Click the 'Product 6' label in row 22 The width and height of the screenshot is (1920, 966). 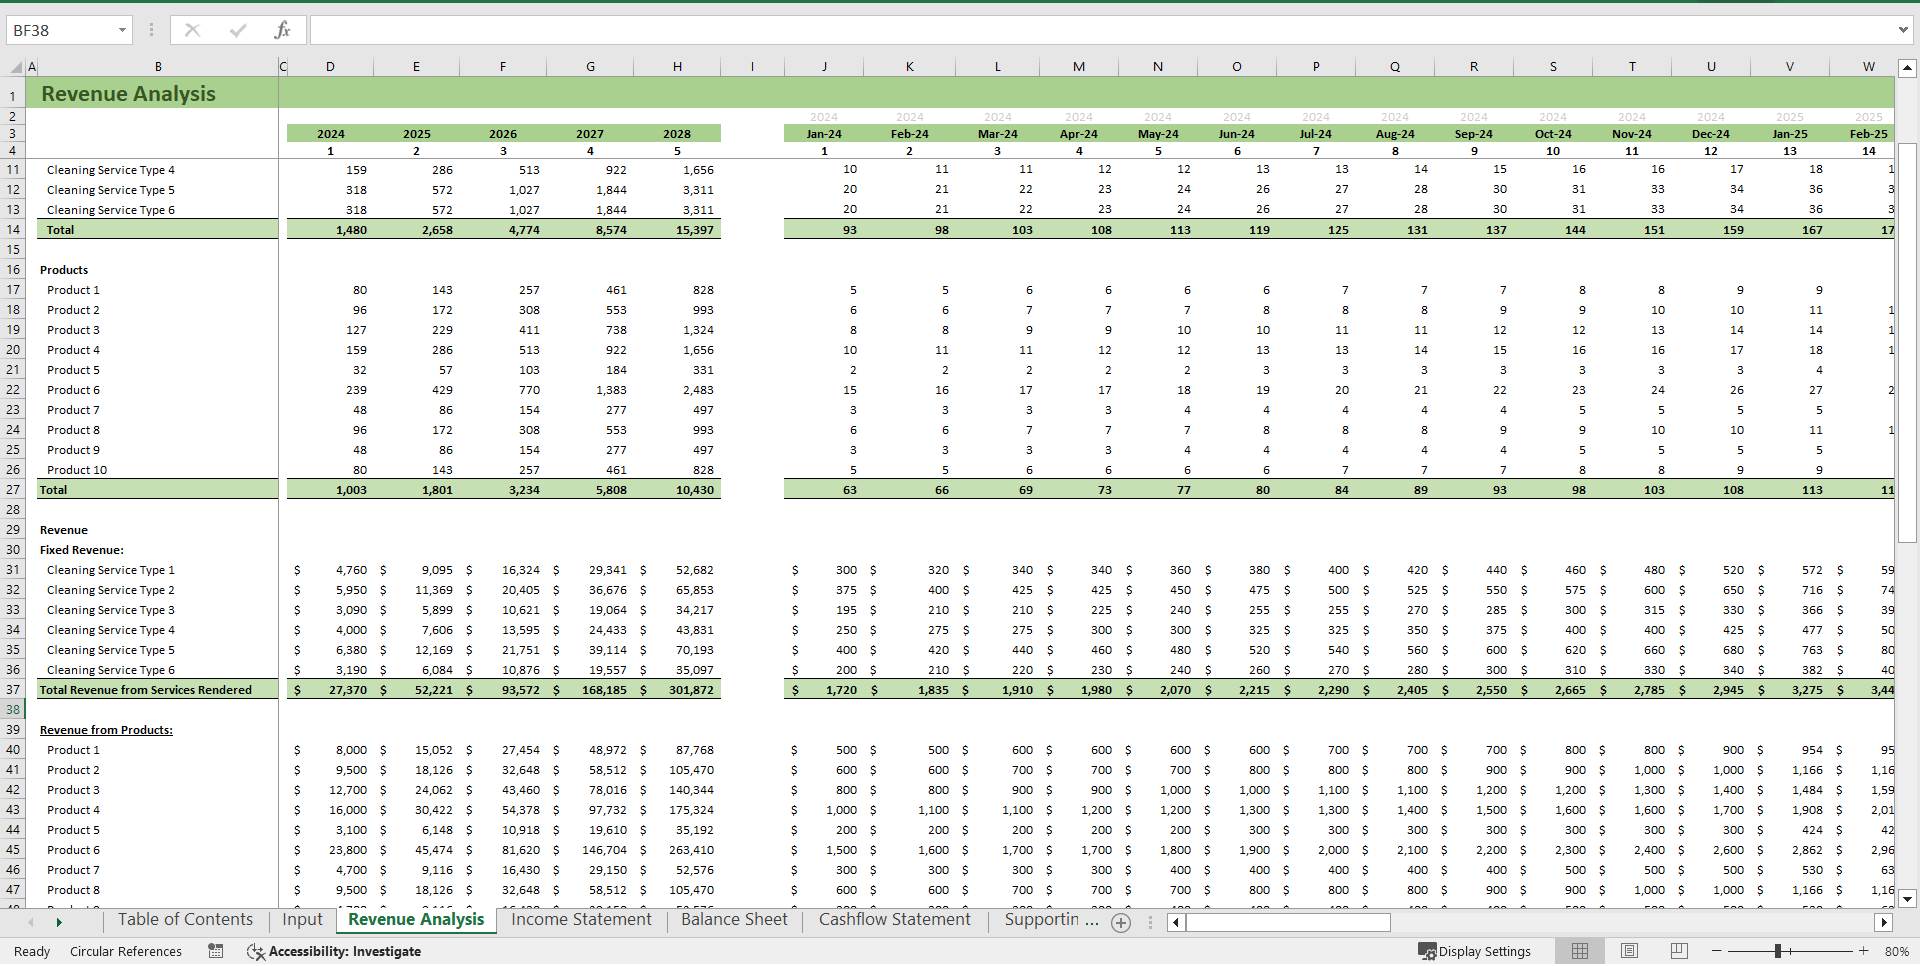pos(73,390)
